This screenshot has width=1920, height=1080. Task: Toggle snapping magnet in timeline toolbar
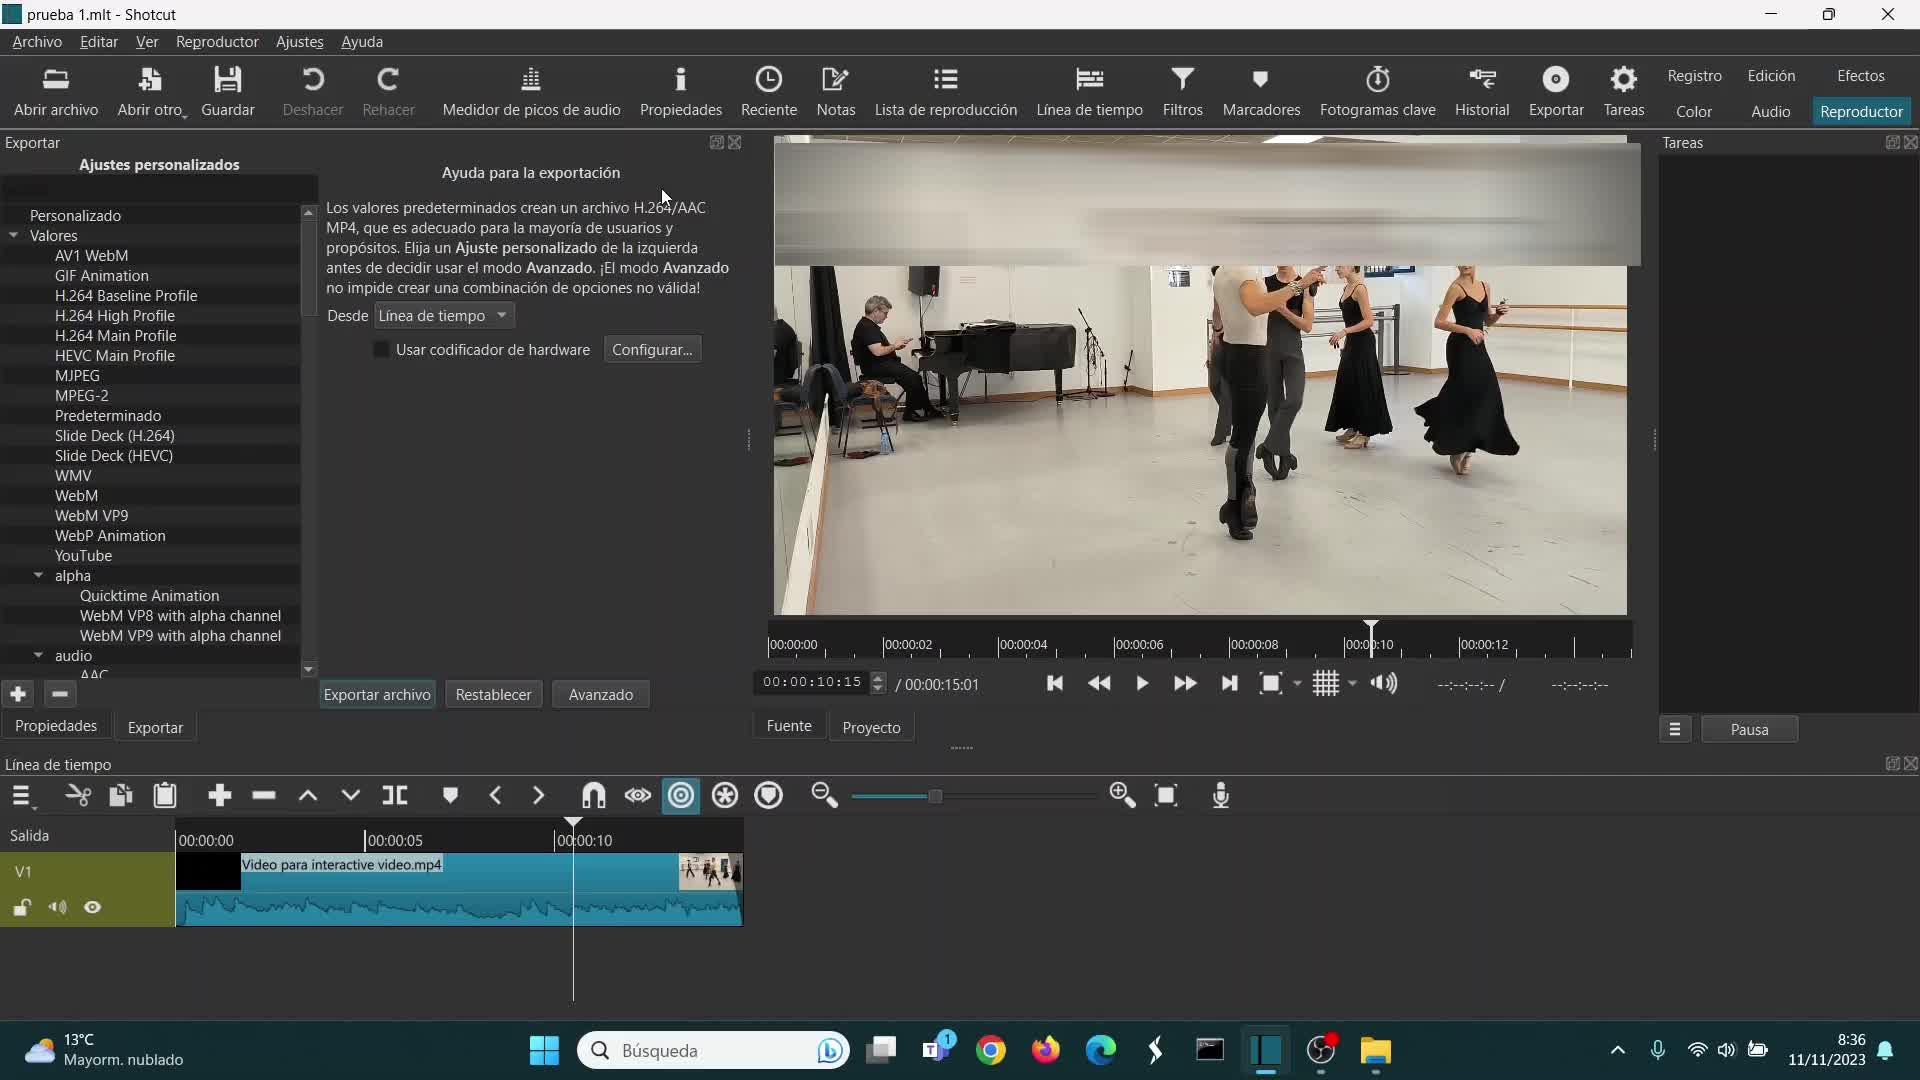coord(594,796)
